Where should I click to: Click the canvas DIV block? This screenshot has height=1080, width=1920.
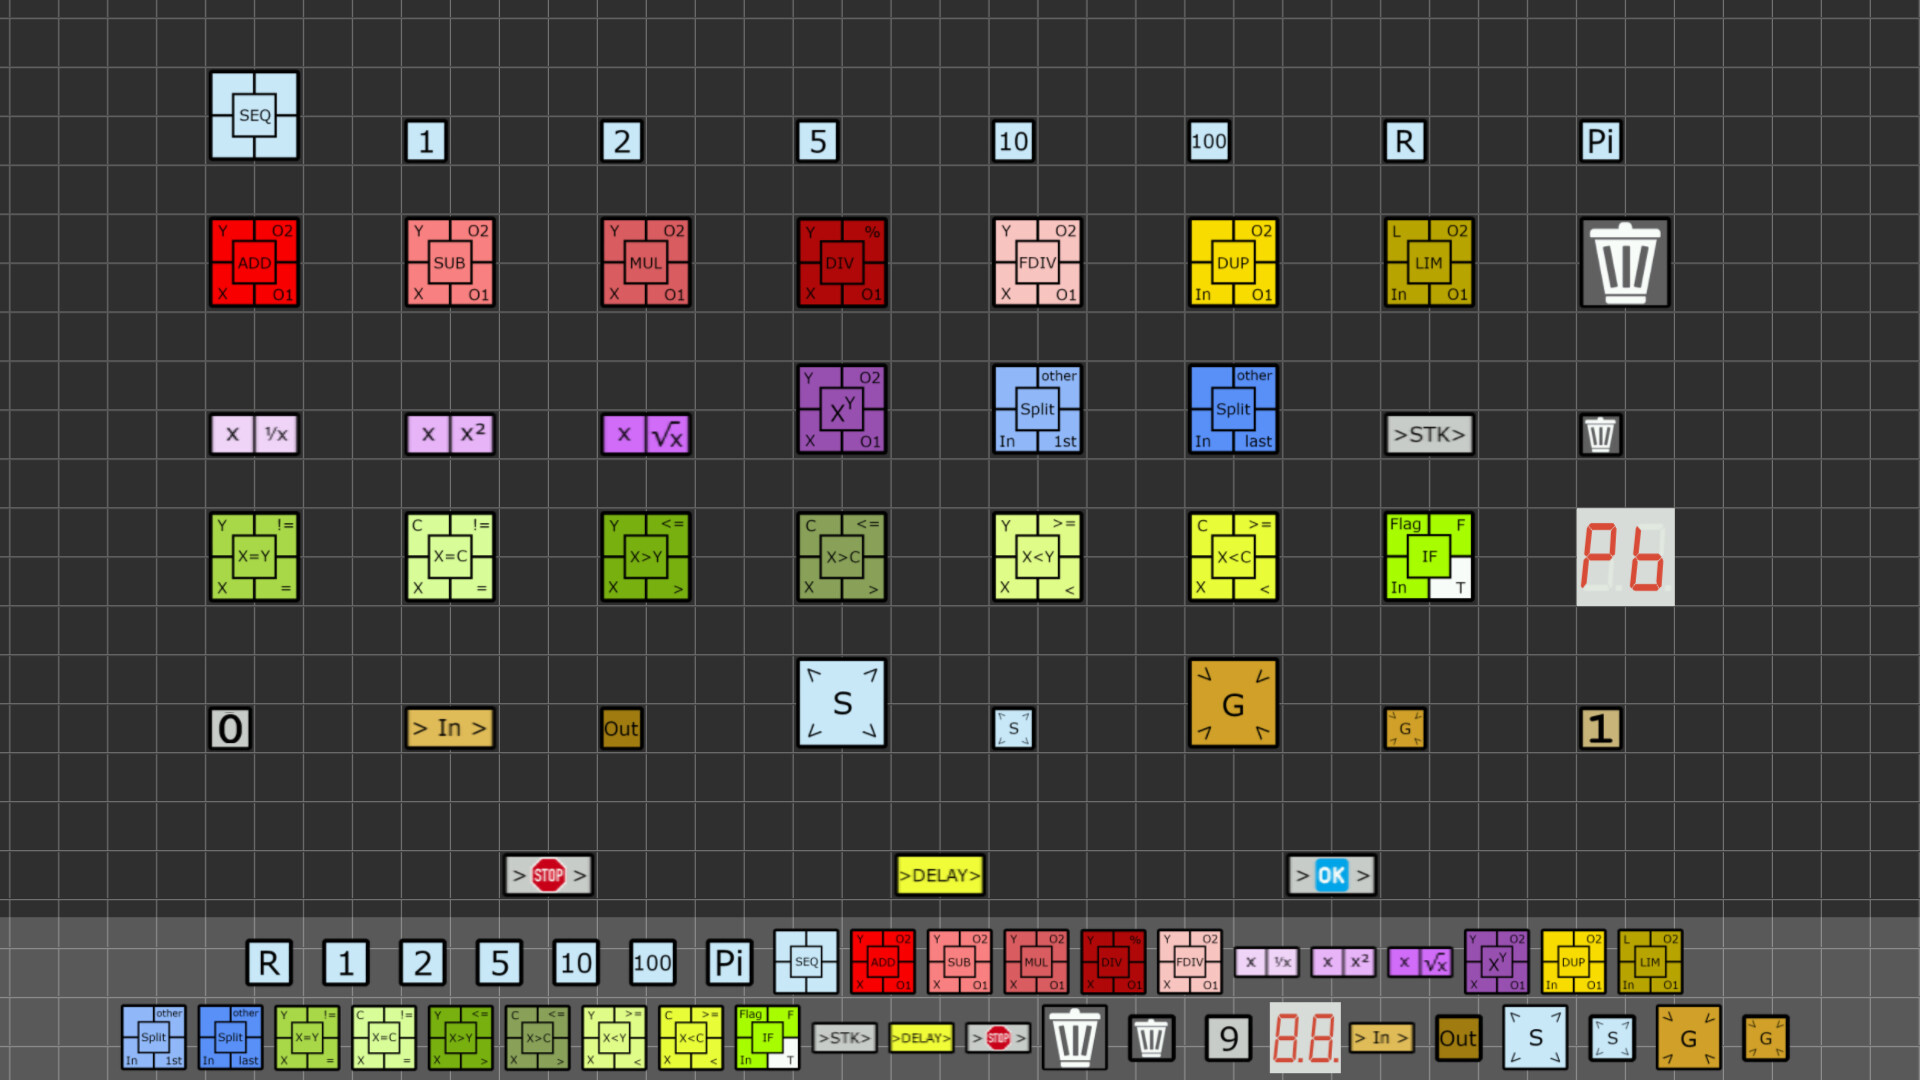pos(841,263)
